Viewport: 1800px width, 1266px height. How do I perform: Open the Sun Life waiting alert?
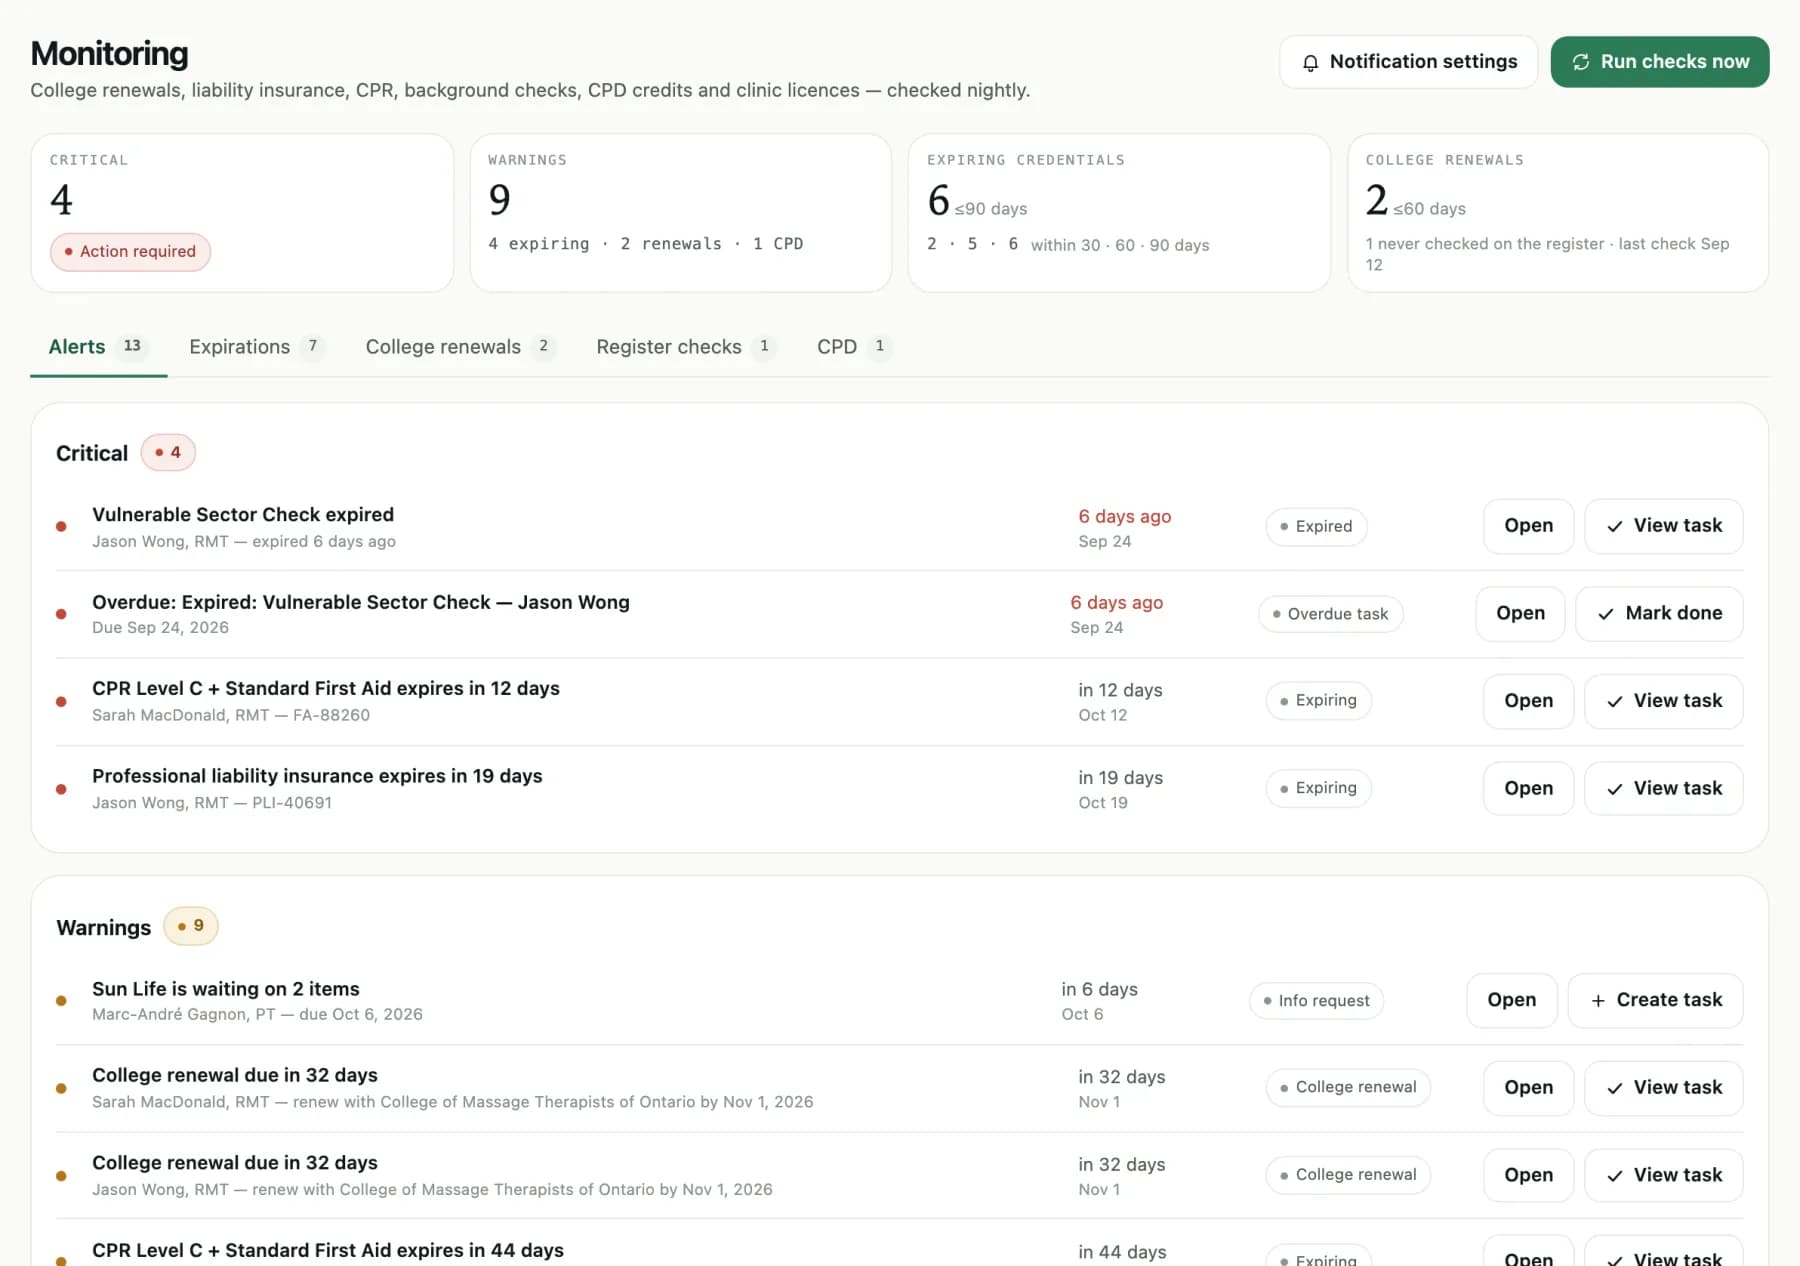pos(1511,1001)
